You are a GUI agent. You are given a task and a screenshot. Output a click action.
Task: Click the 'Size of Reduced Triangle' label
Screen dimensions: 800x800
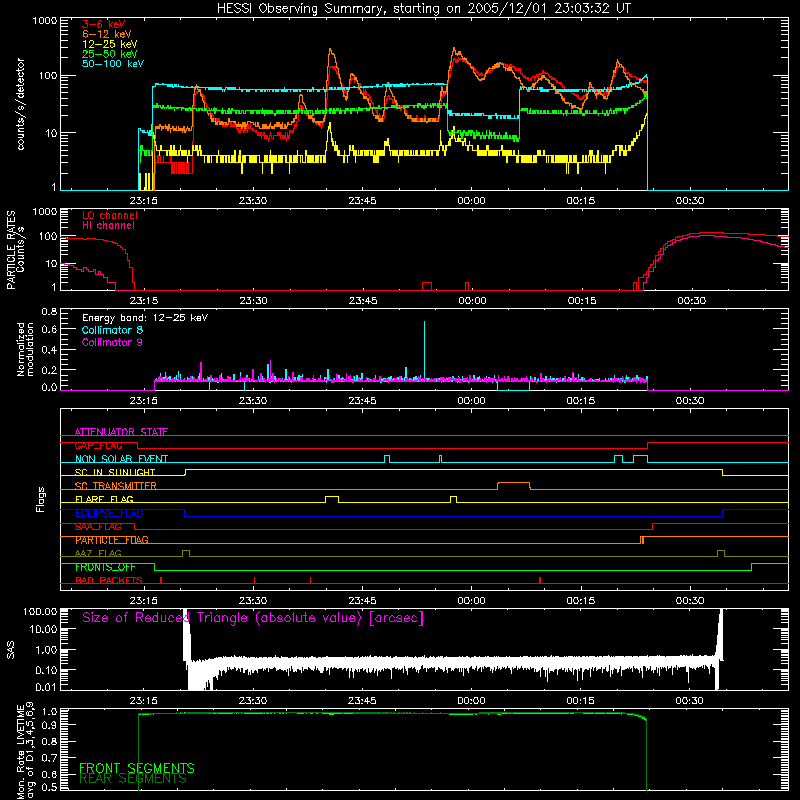(253, 618)
